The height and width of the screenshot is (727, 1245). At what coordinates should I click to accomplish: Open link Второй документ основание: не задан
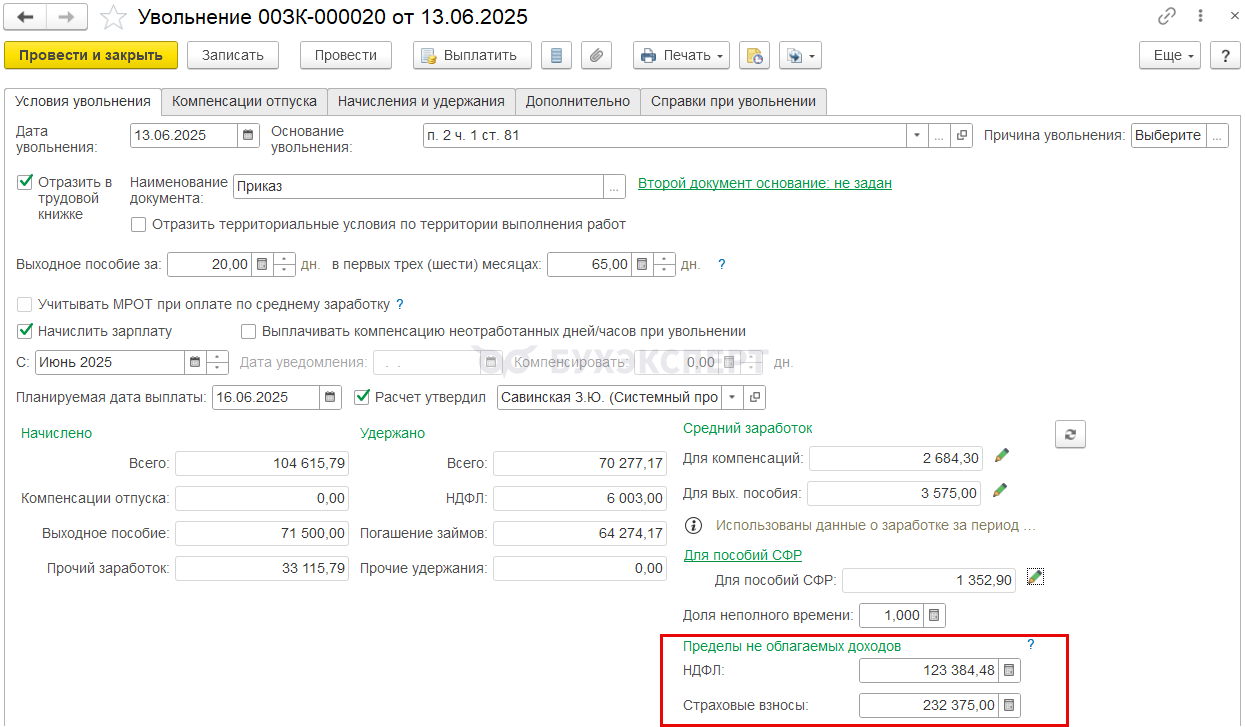(765, 183)
